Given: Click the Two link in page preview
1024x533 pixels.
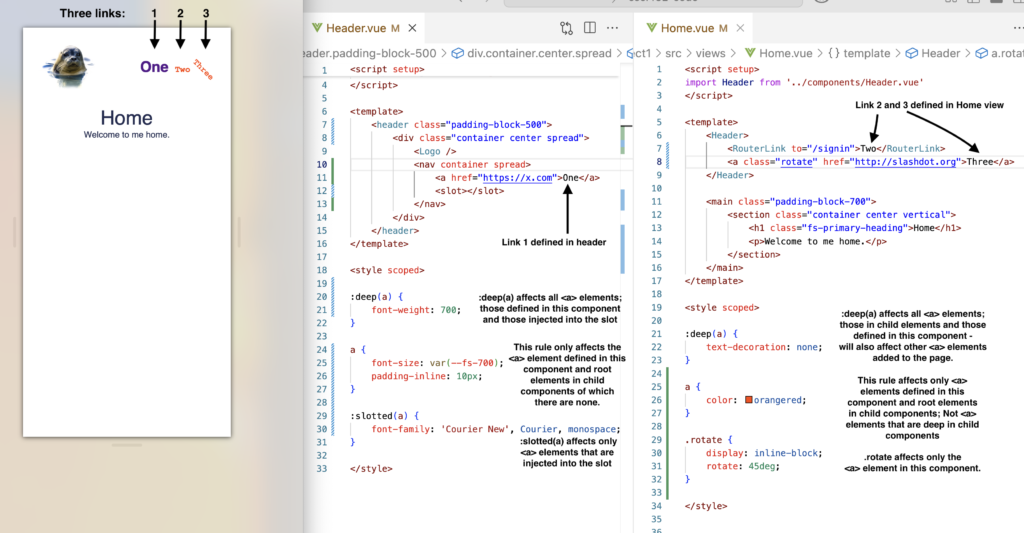Looking at the screenshot, I should coord(182,69).
